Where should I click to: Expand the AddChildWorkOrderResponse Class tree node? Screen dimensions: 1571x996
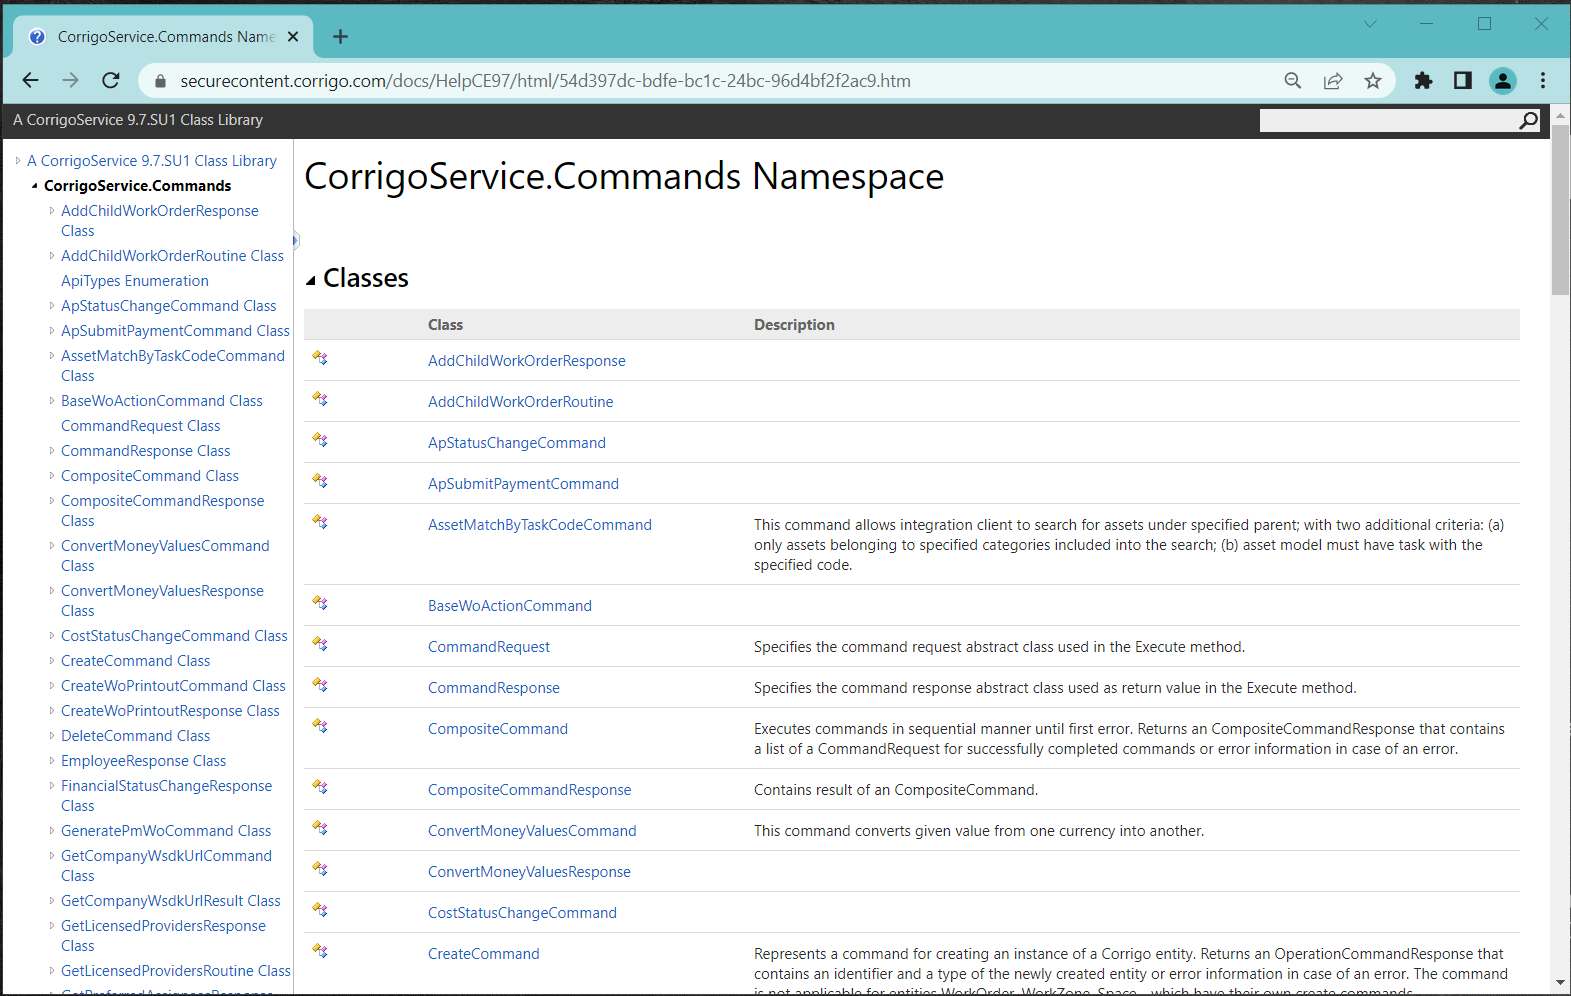coord(52,210)
